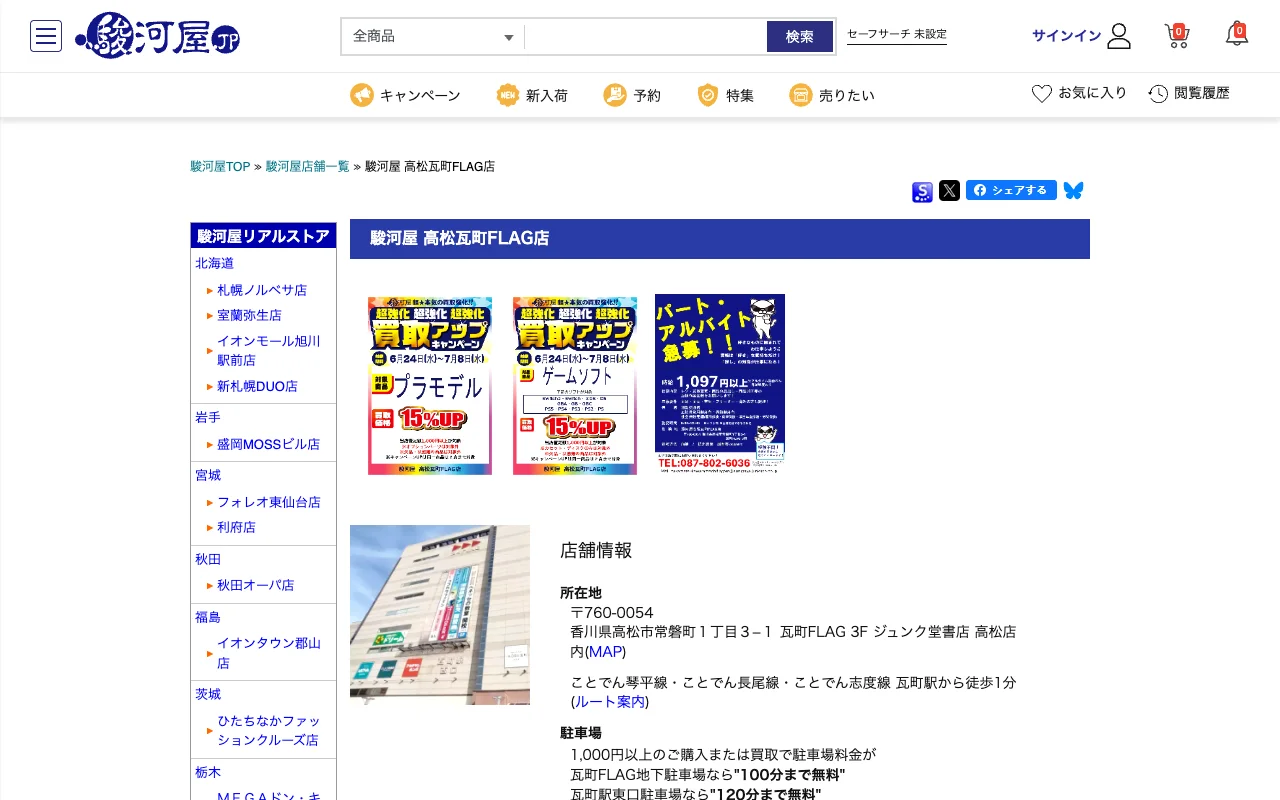Click the 岩手 region heading

(x=208, y=417)
